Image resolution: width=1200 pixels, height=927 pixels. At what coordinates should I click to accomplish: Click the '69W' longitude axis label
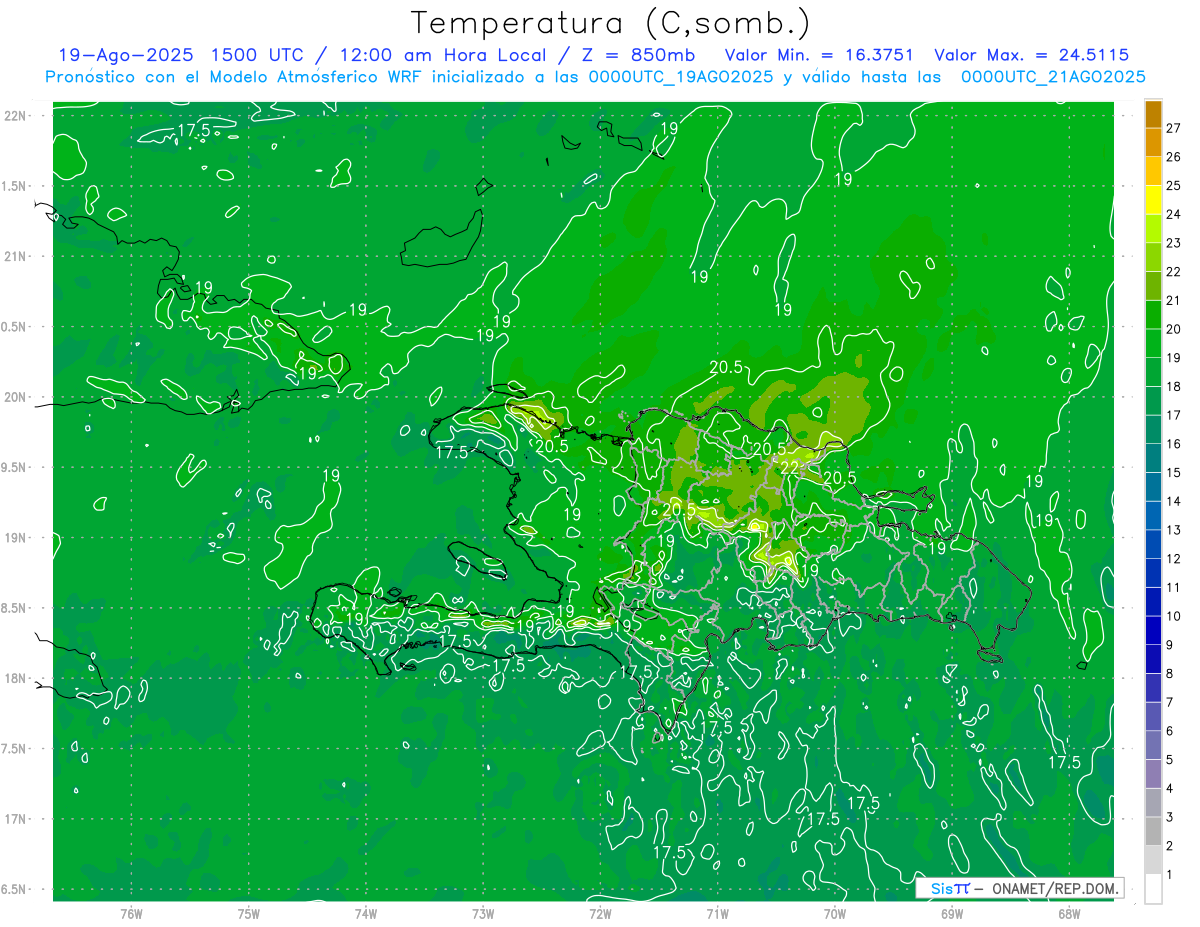coord(952,914)
